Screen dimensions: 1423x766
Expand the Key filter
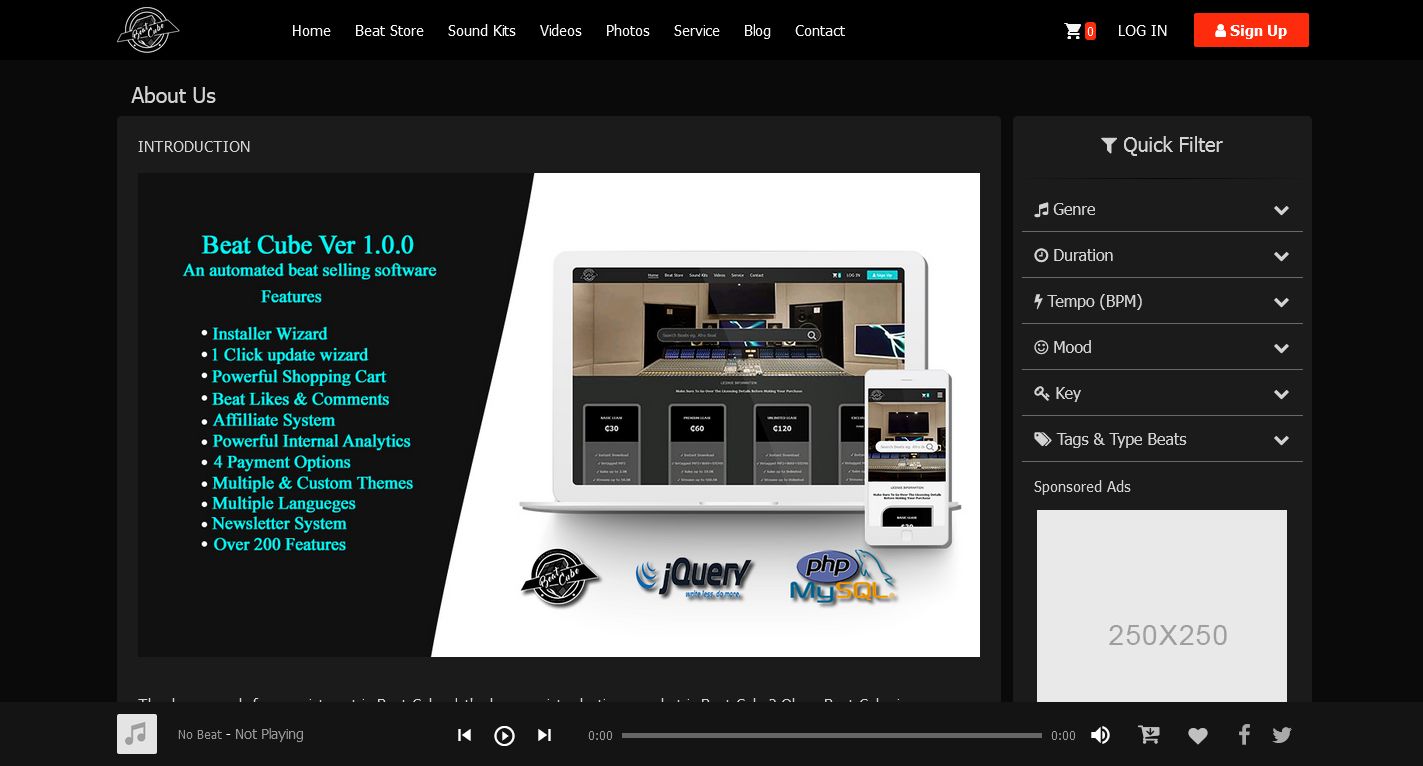(x=1162, y=393)
